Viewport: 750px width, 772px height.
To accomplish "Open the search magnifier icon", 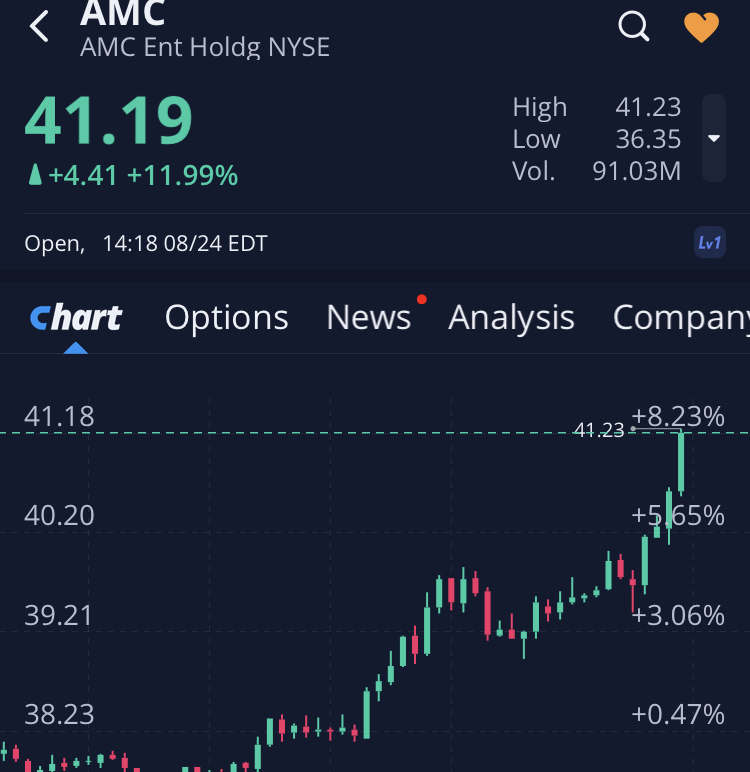I will pyautogui.click(x=634, y=27).
